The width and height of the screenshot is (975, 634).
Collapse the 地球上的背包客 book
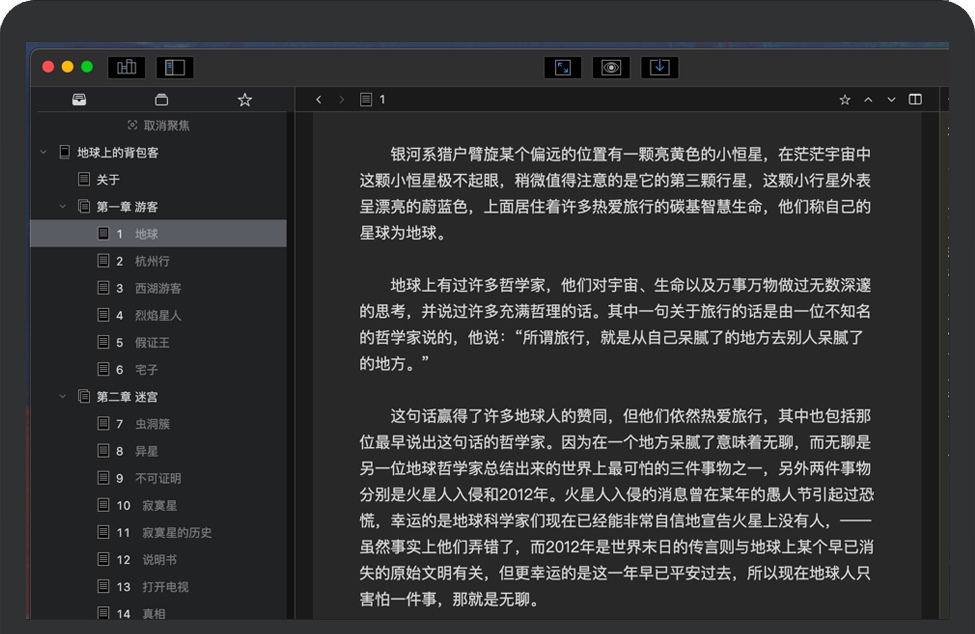(43, 153)
